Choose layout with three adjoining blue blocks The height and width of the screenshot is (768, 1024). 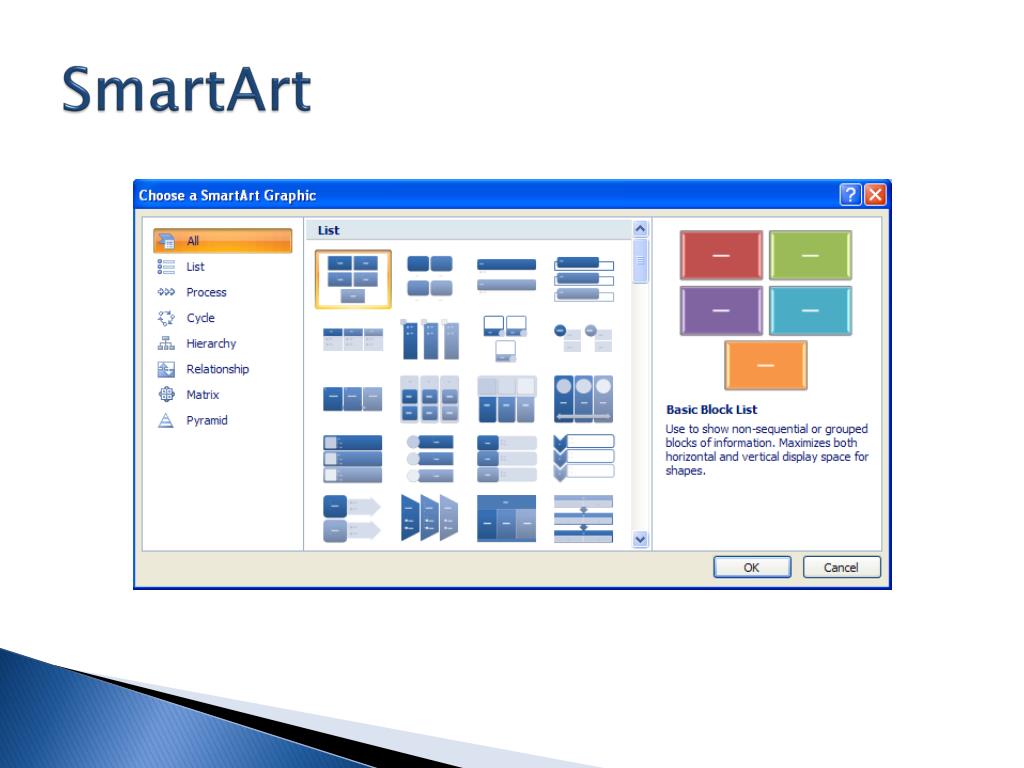[x=353, y=399]
